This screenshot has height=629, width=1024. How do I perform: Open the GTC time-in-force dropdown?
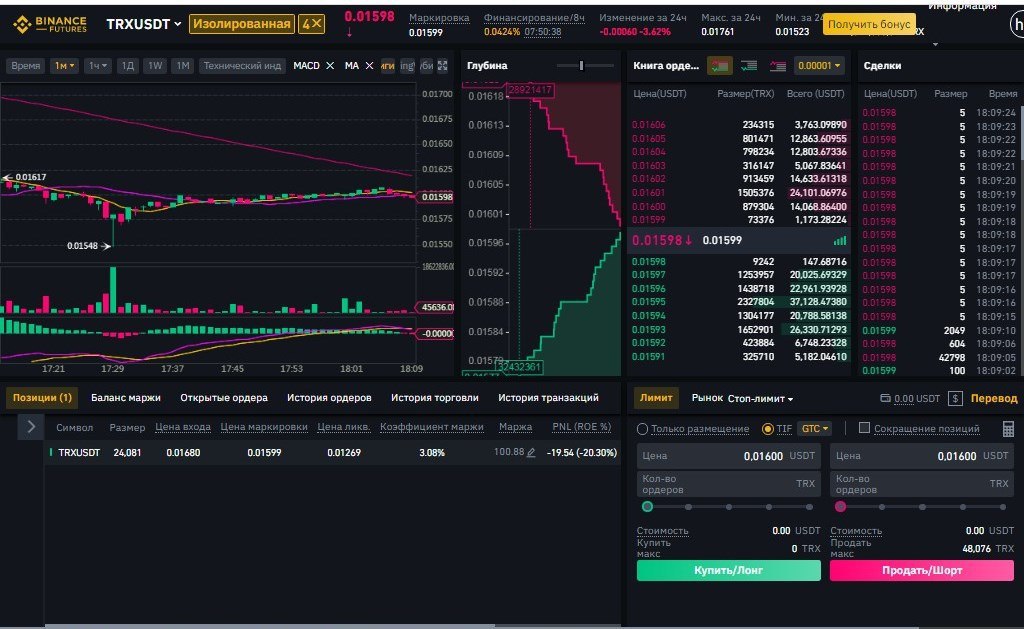point(814,428)
